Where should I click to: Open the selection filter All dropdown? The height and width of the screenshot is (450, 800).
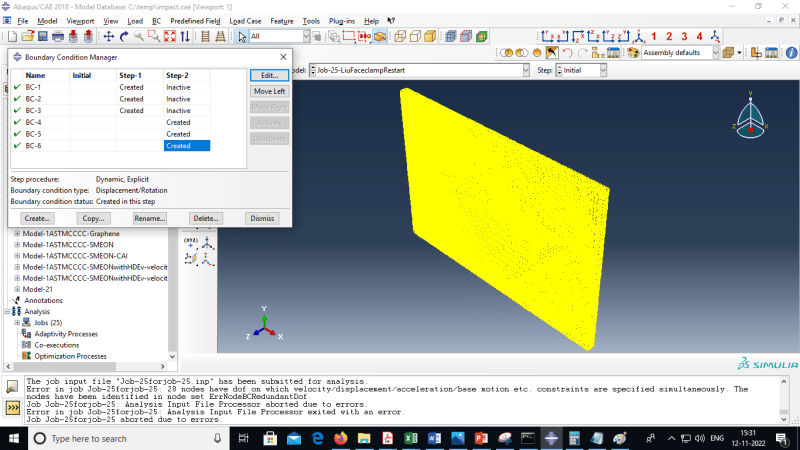[306, 36]
